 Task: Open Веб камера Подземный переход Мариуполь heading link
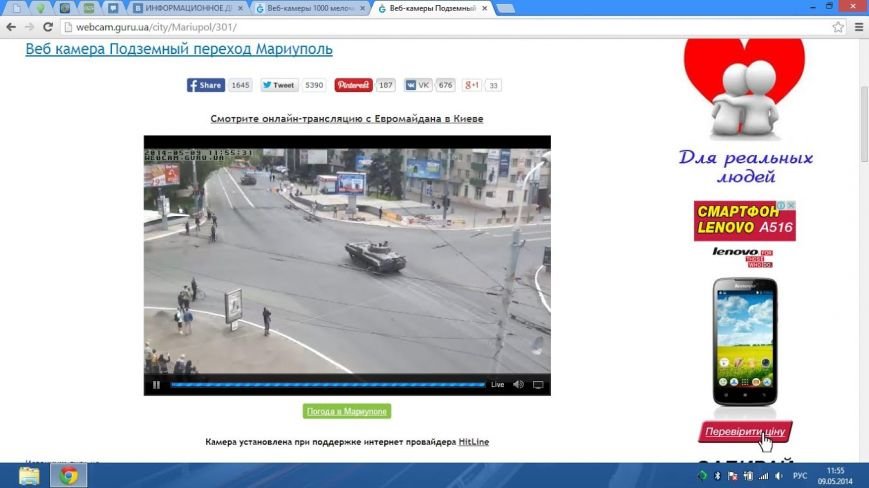click(179, 49)
